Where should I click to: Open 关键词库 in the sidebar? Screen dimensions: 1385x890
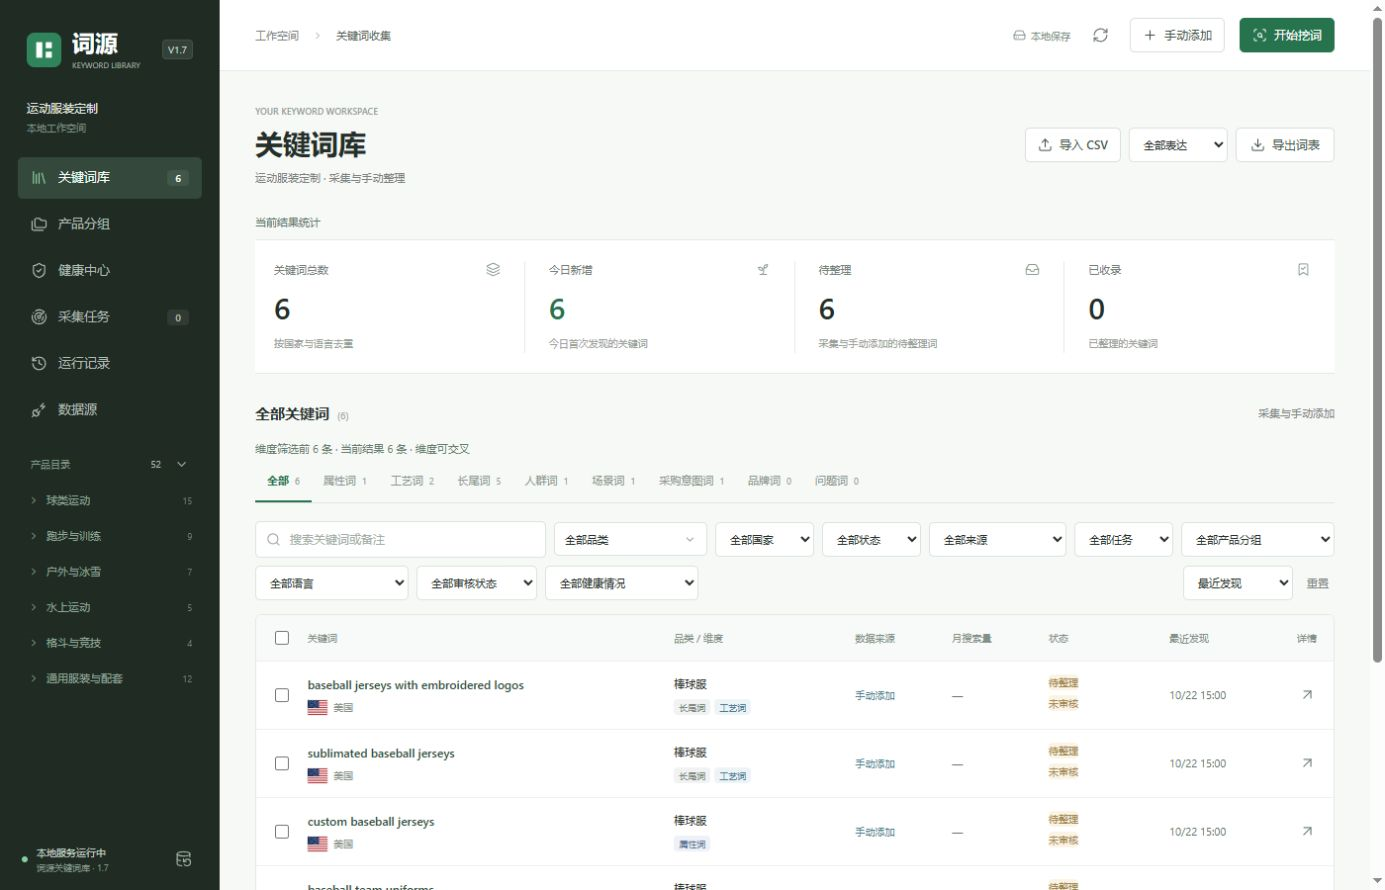[x=110, y=178]
